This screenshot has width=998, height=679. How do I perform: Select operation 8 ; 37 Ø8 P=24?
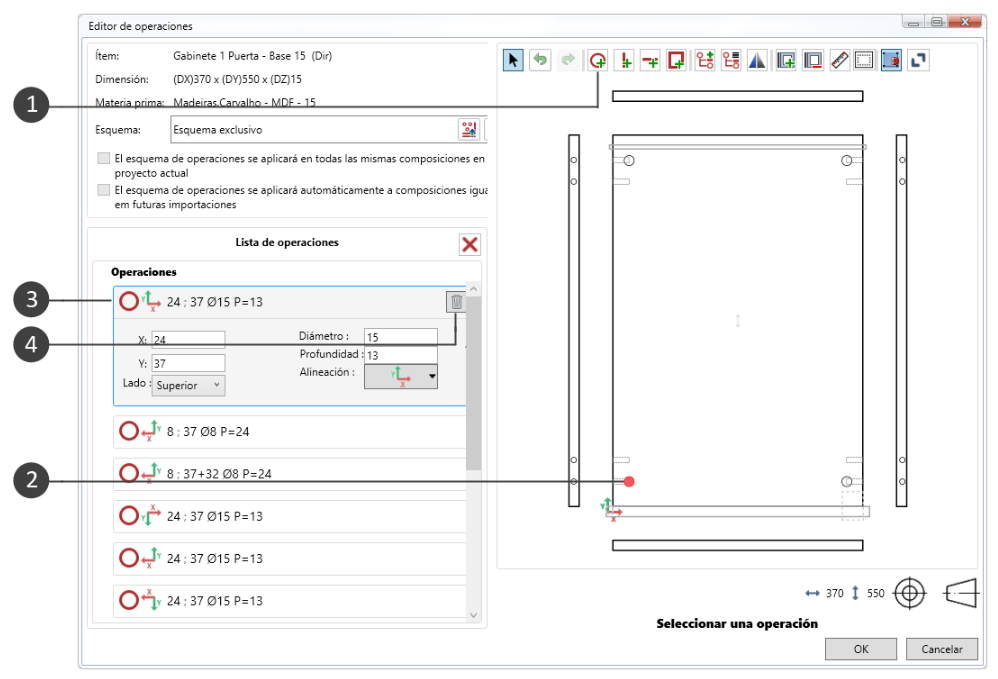click(290, 431)
